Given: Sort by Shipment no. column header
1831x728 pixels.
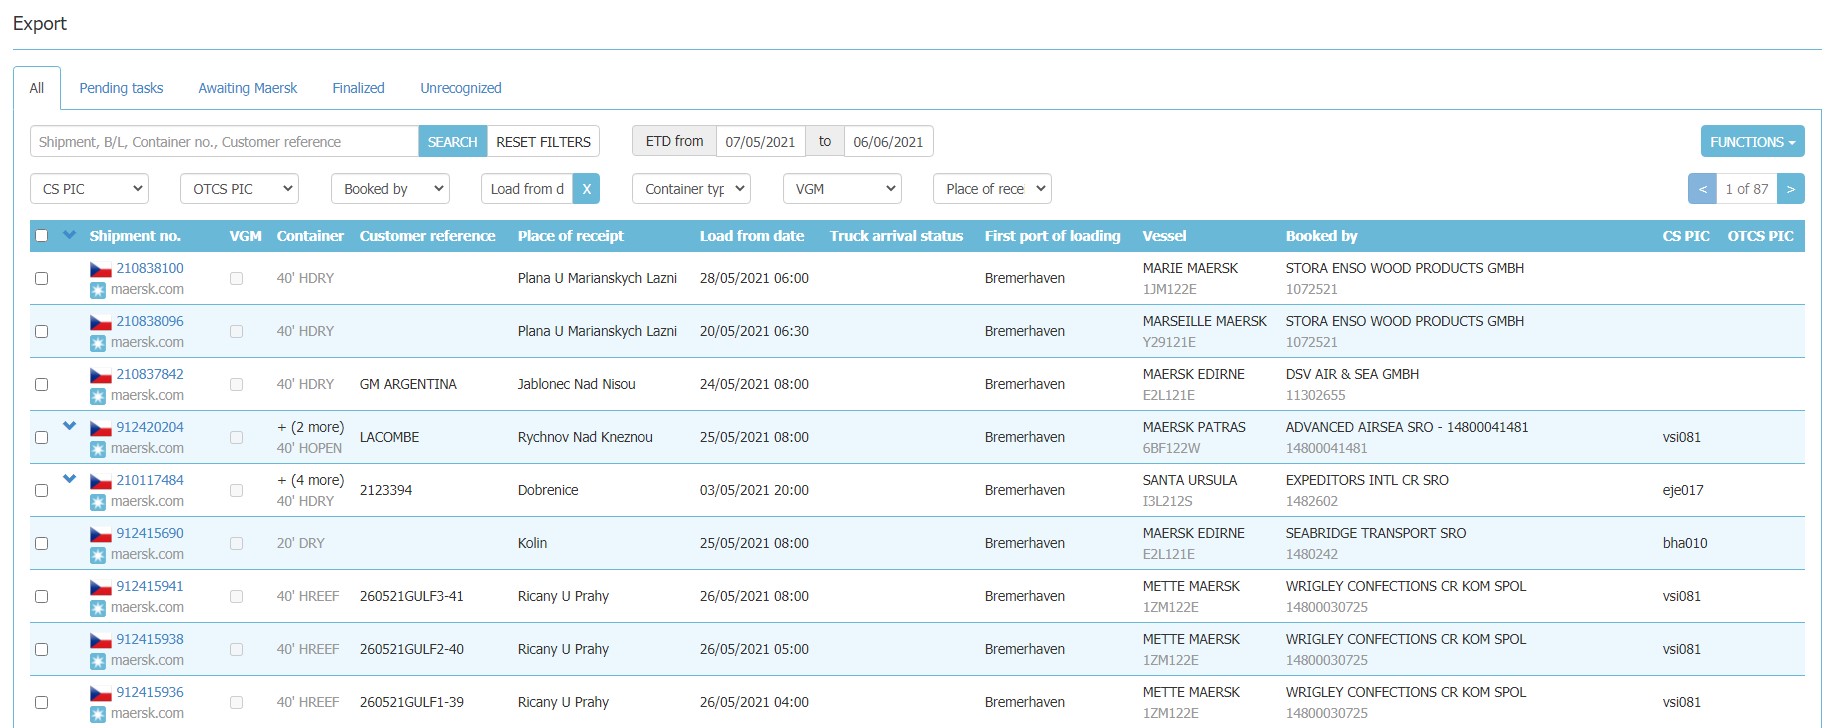Looking at the screenshot, I should tap(135, 236).
